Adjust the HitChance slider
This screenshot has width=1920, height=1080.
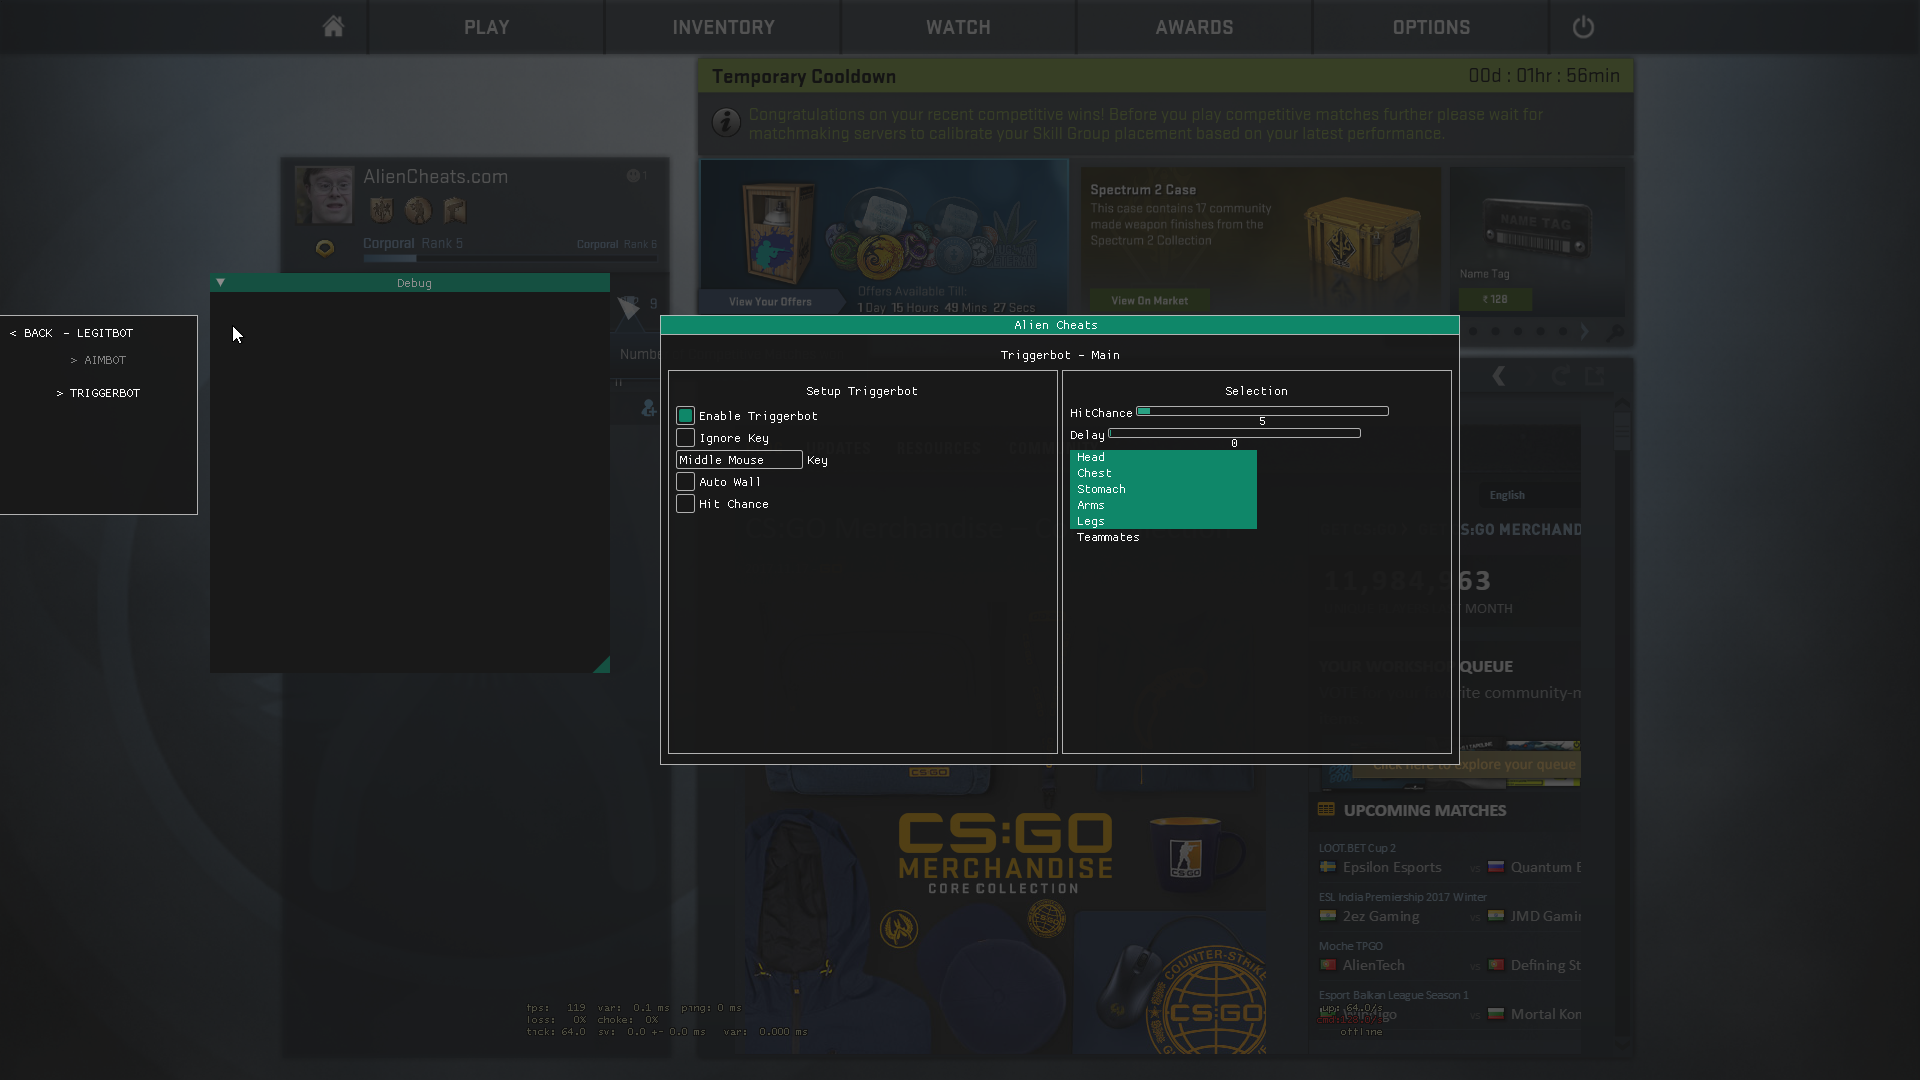point(1262,411)
